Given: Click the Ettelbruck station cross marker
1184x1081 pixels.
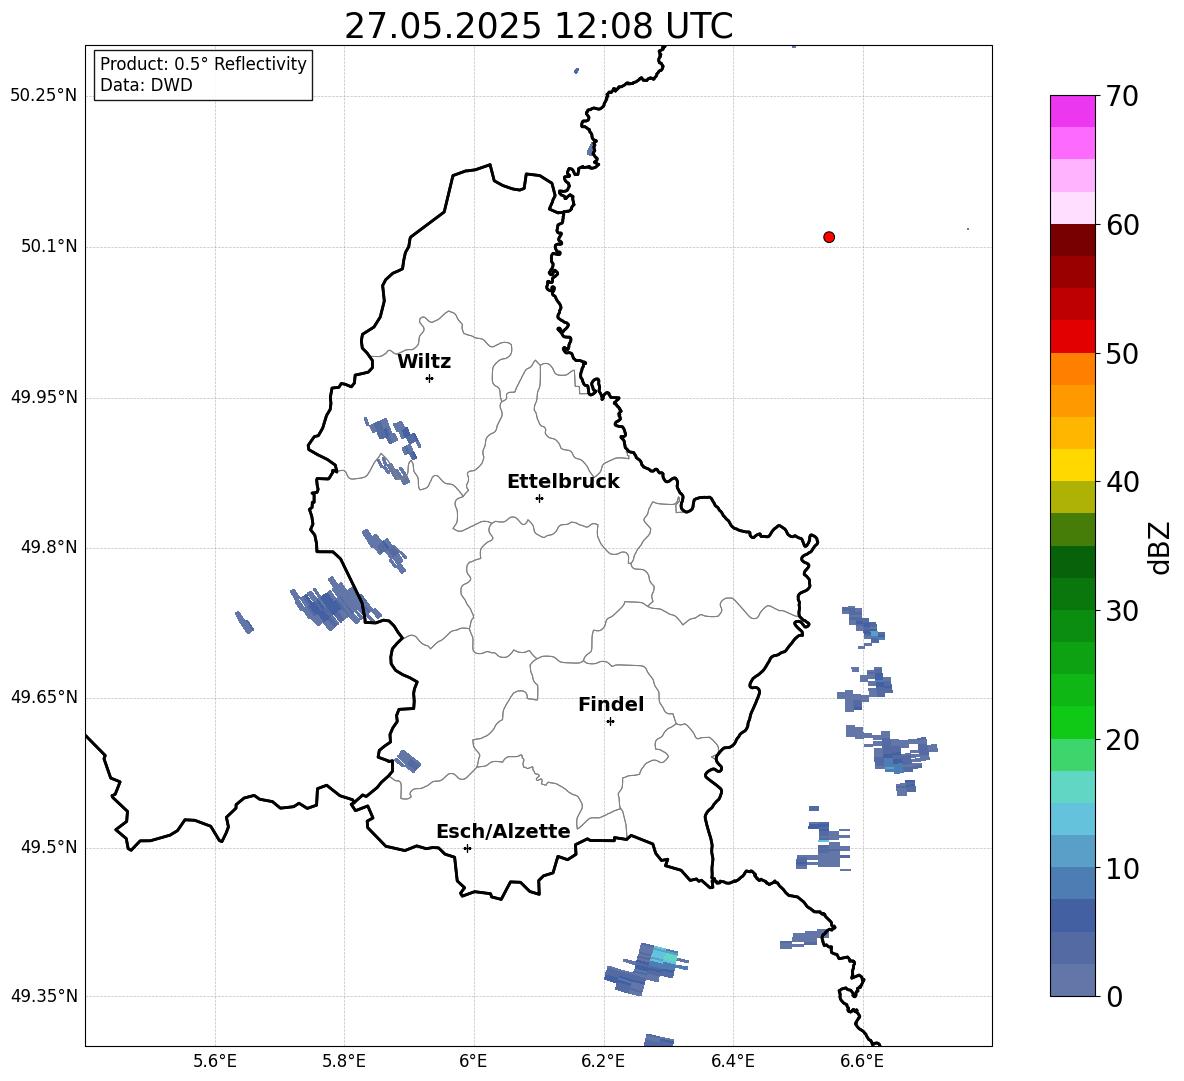Looking at the screenshot, I should pyautogui.click(x=539, y=498).
